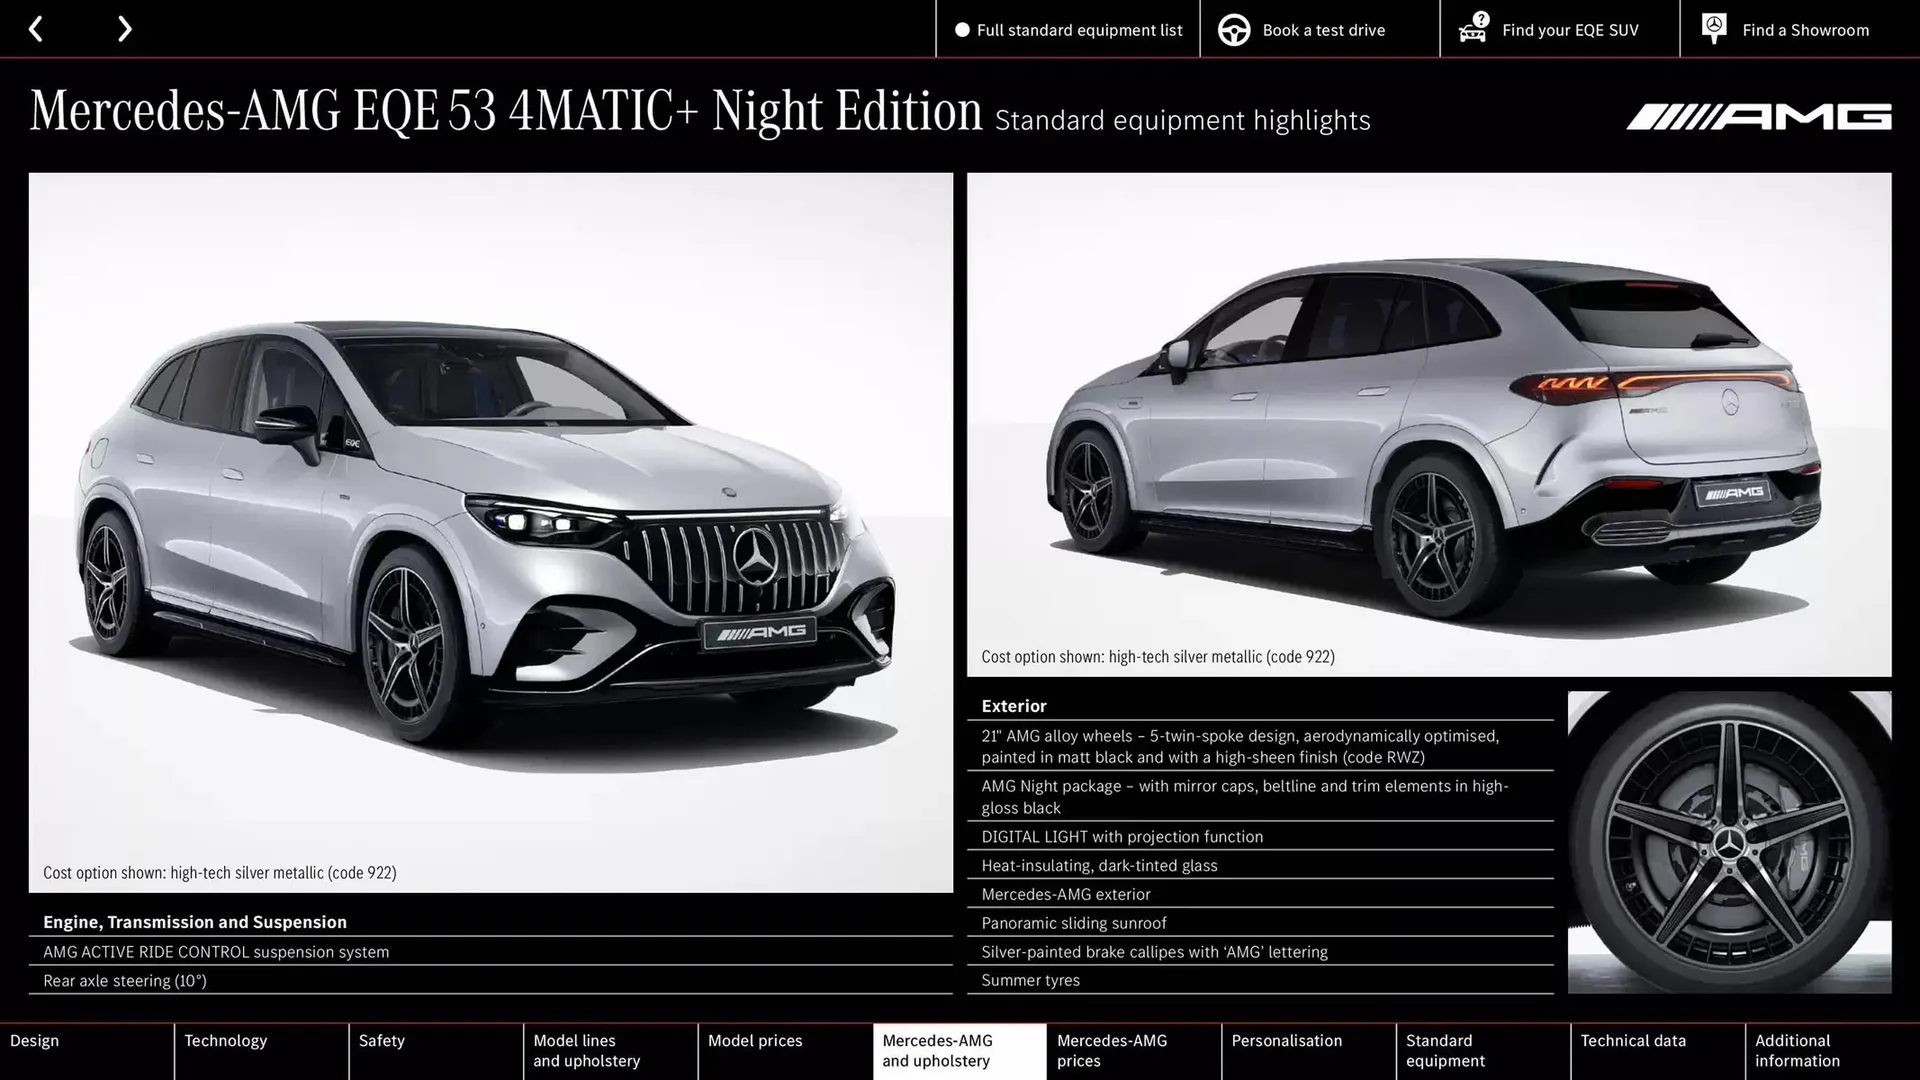
Task: Open Additional information tab
Action: click(1833, 1051)
